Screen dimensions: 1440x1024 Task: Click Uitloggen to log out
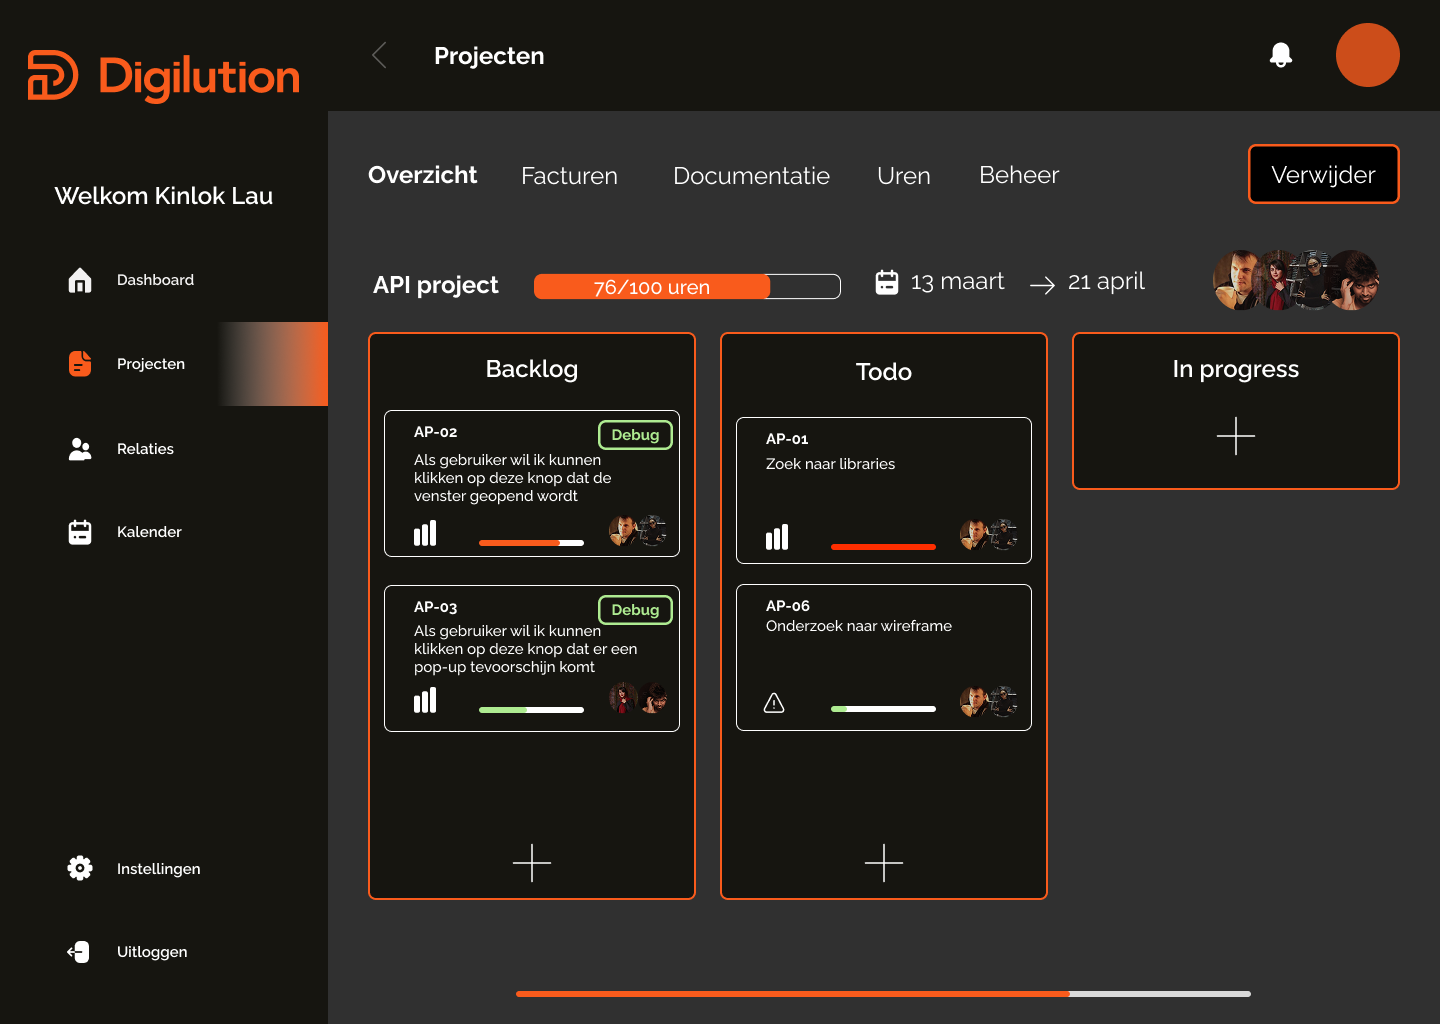pyautogui.click(x=152, y=952)
